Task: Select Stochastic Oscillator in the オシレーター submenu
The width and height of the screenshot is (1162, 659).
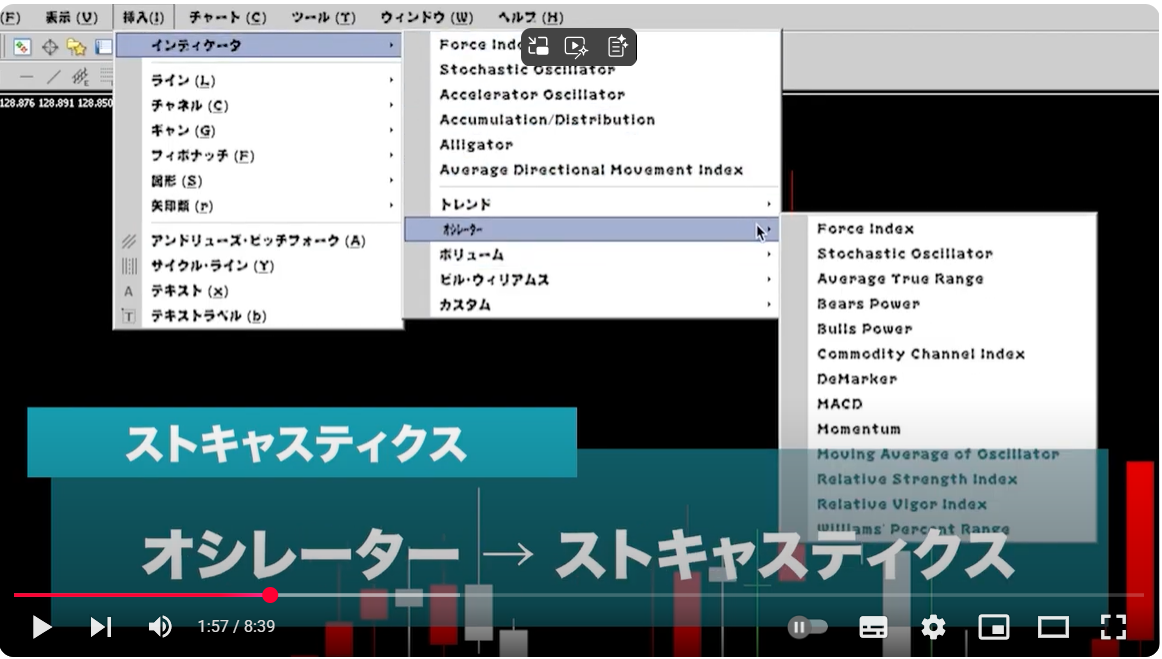Action: 904,254
